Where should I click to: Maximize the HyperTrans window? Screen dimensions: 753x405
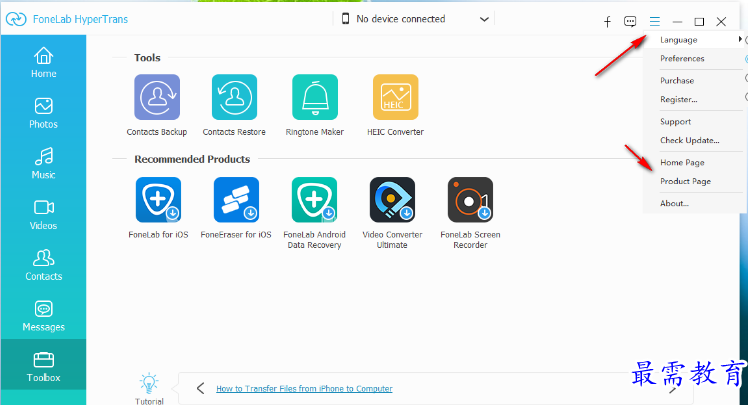point(699,22)
